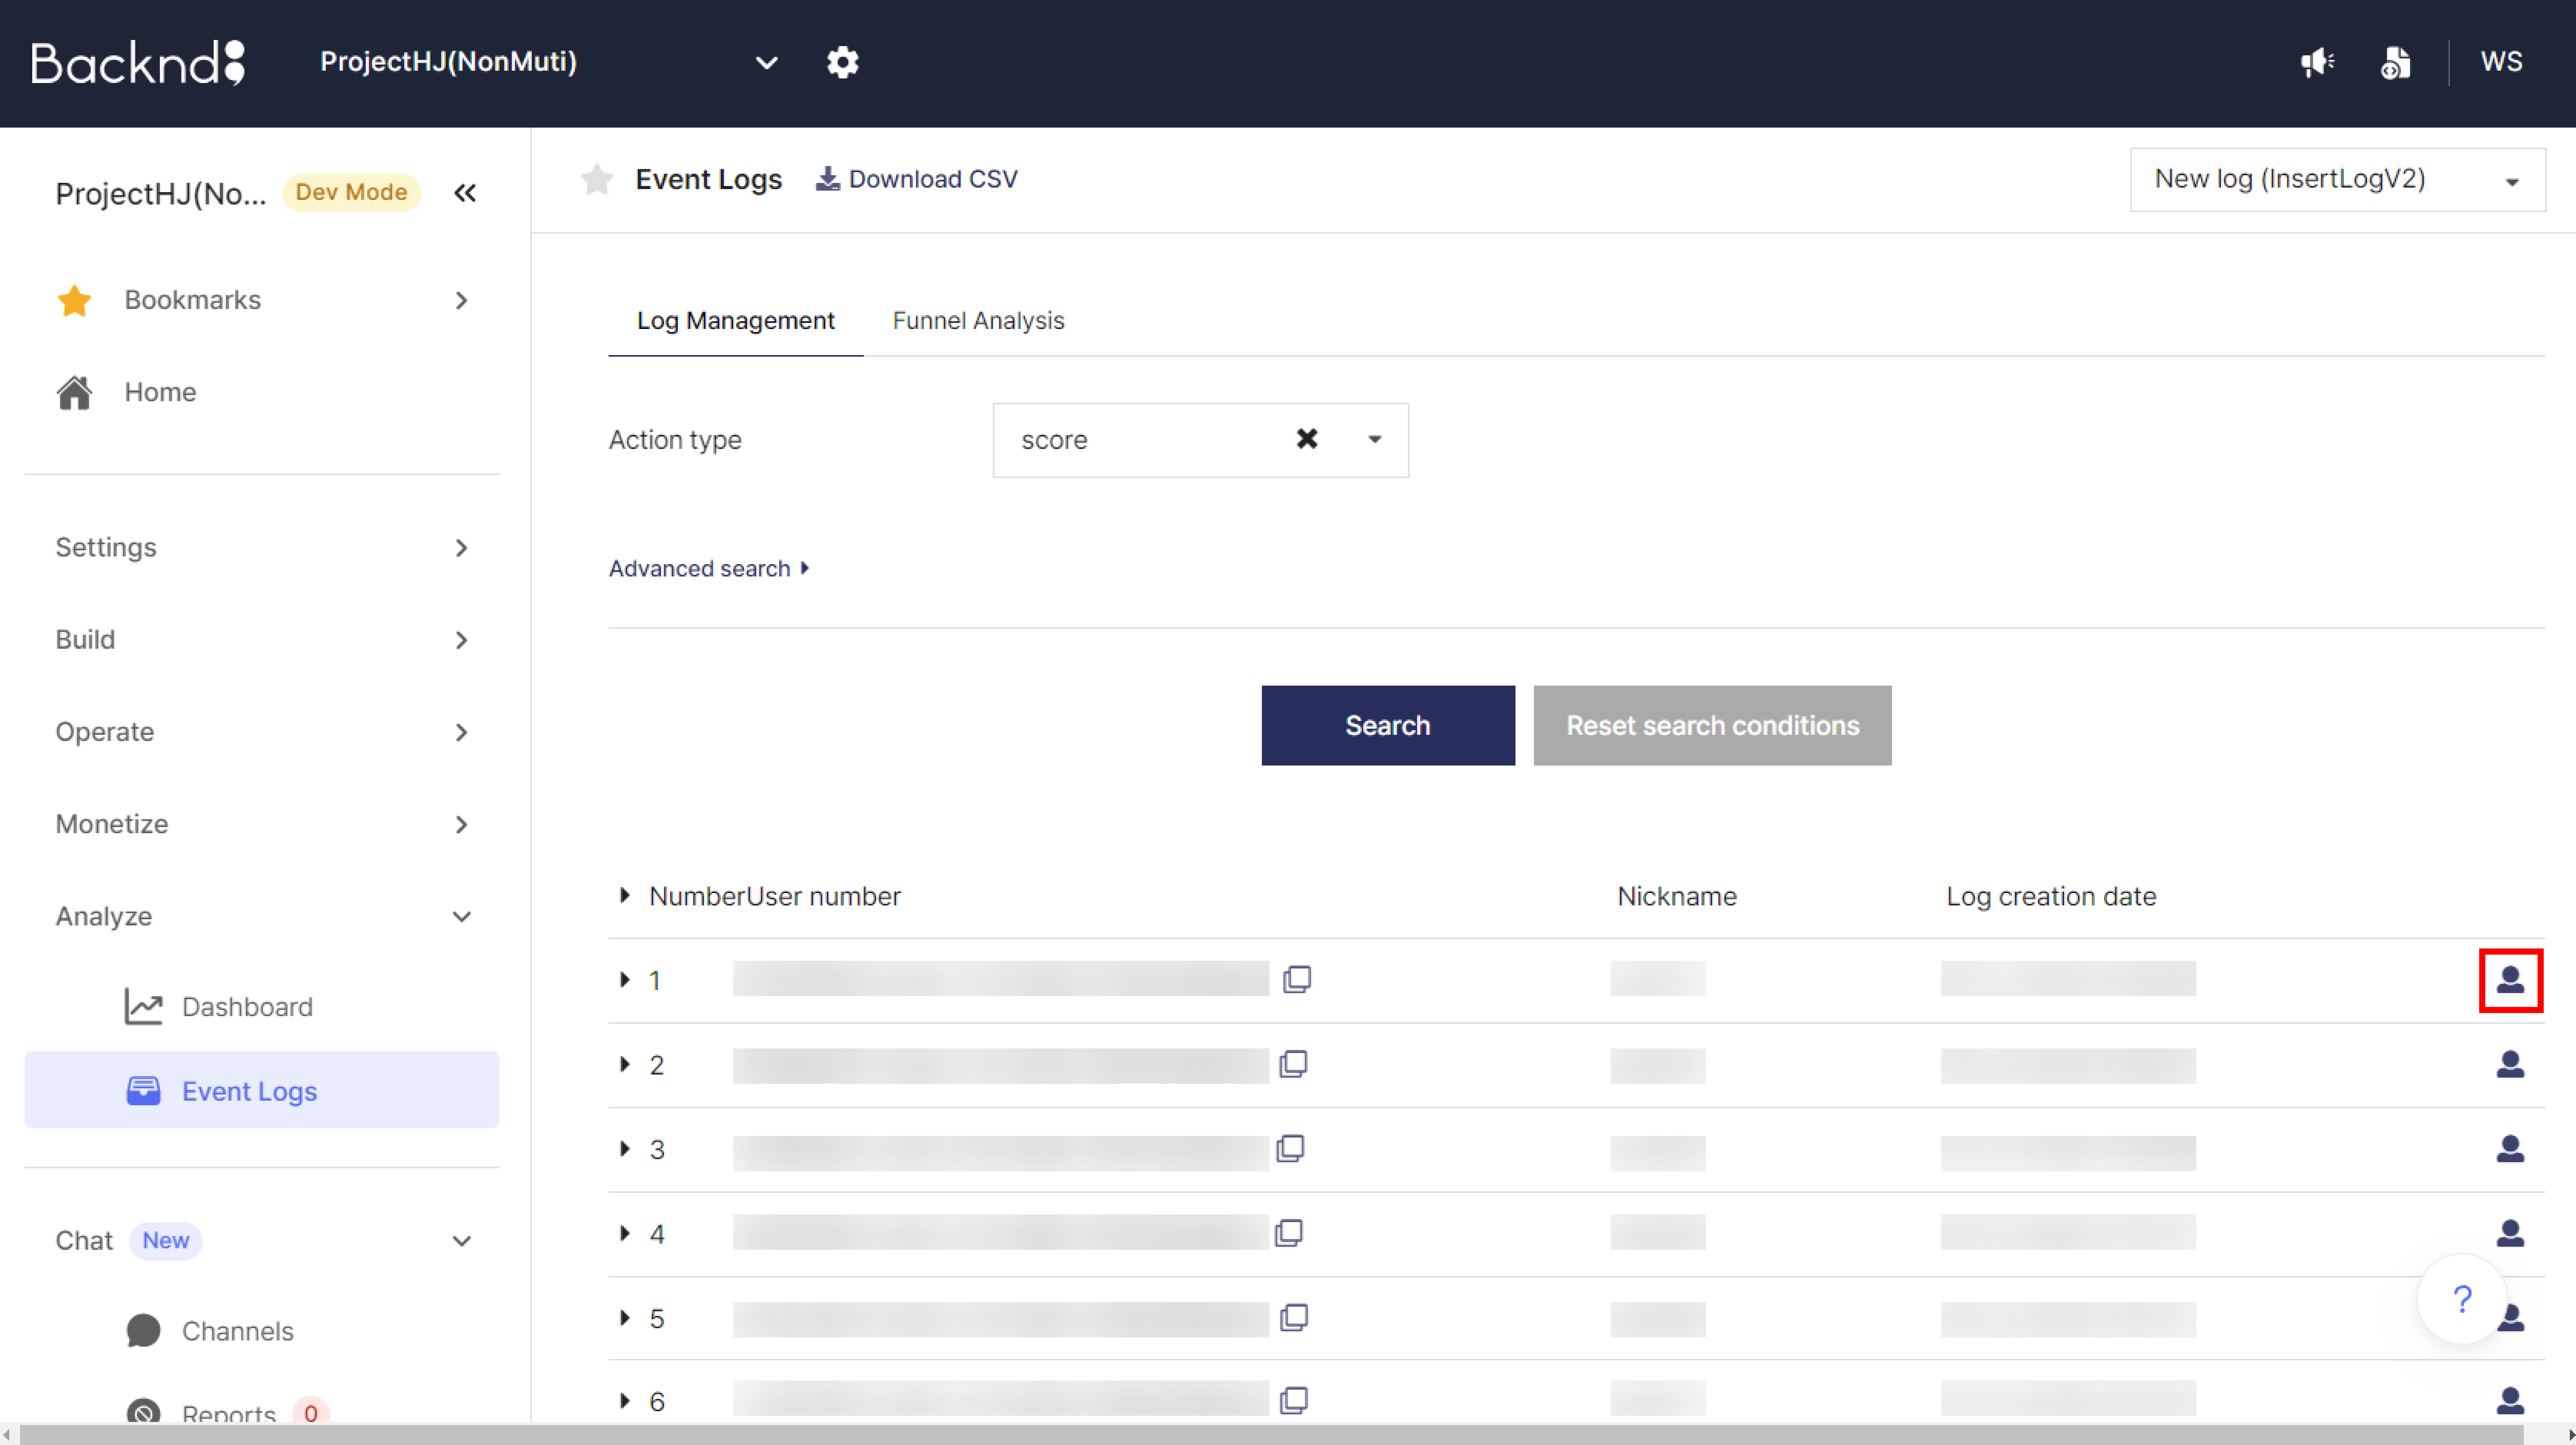This screenshot has height=1445, width=2576.
Task: Open user profile for row 1
Action: coord(2510,980)
